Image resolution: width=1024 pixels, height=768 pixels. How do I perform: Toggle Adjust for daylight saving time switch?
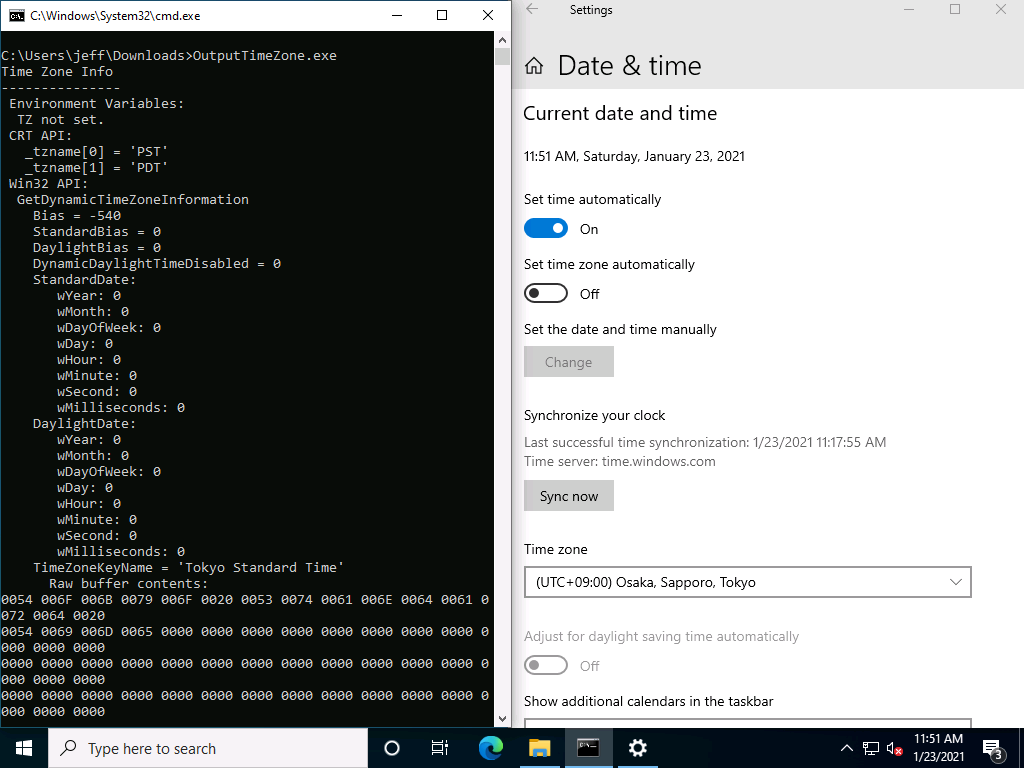(546, 666)
